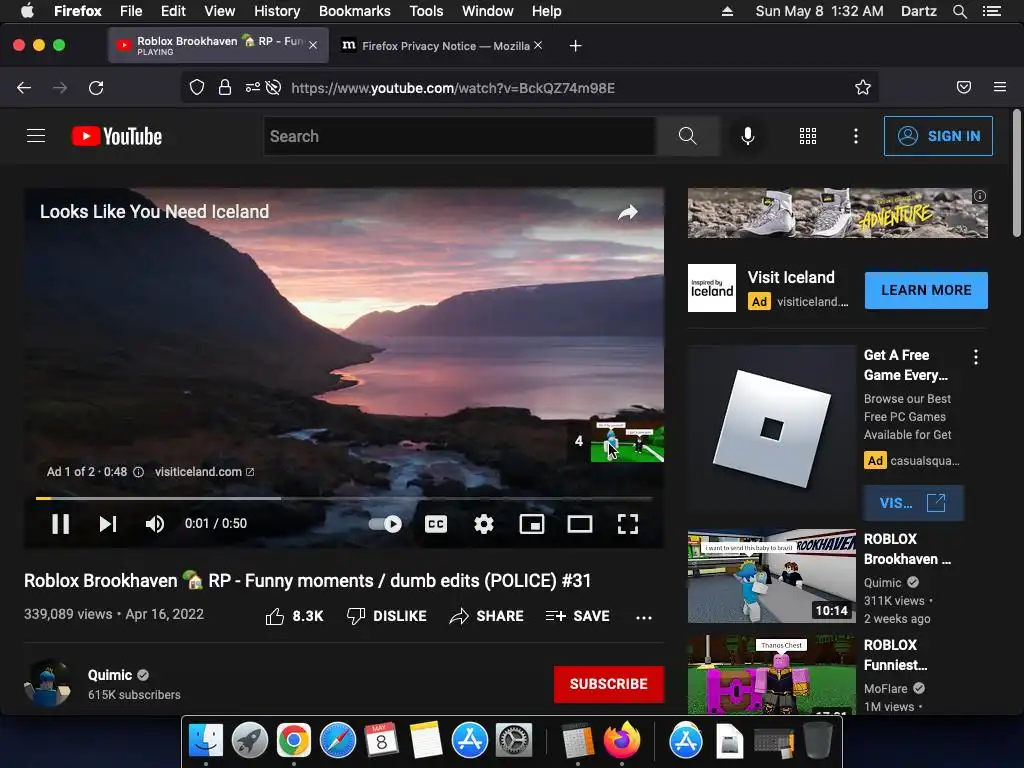Subscribe to the Quimic channel

pos(609,684)
